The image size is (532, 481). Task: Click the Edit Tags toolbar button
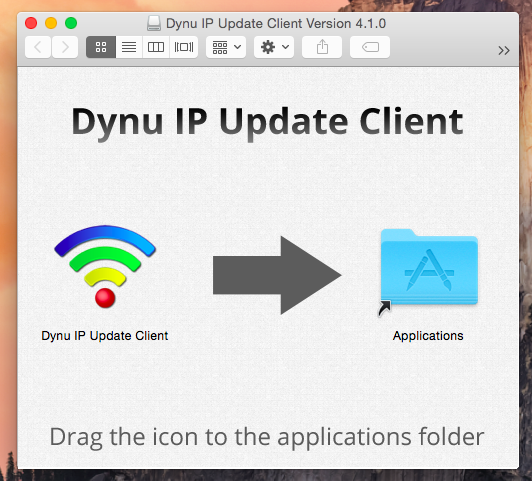point(370,47)
